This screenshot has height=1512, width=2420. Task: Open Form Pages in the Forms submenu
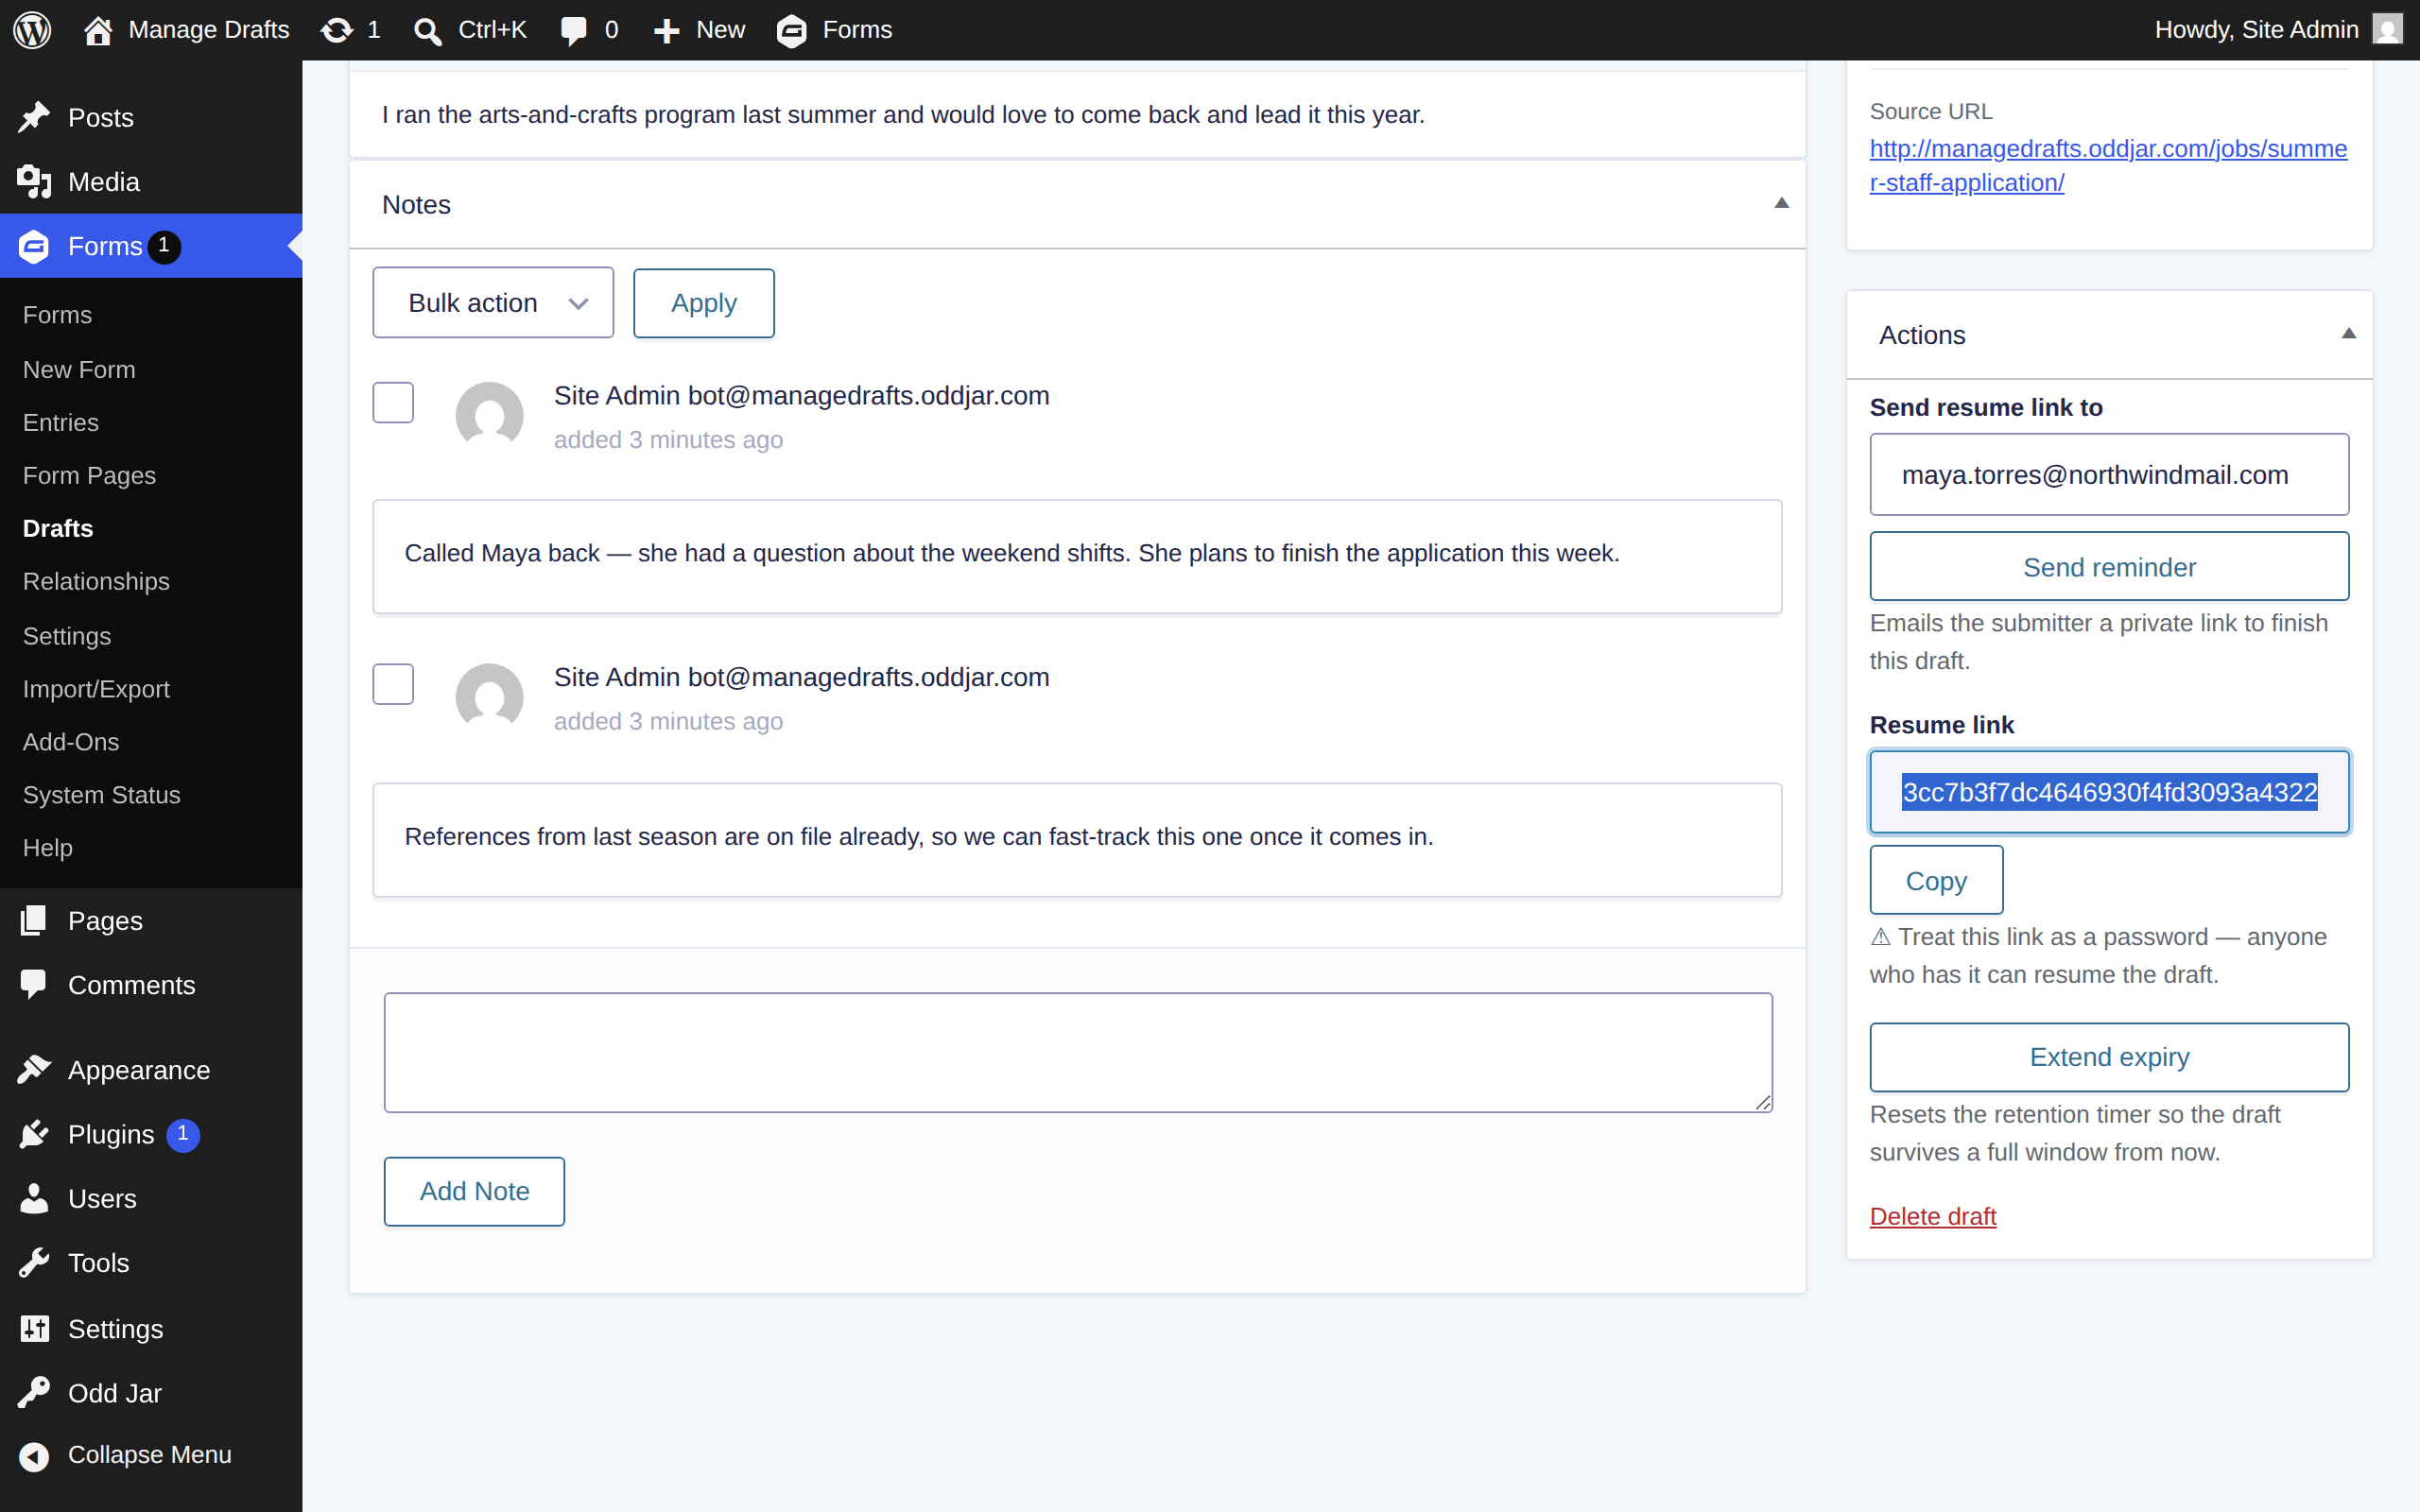point(89,475)
